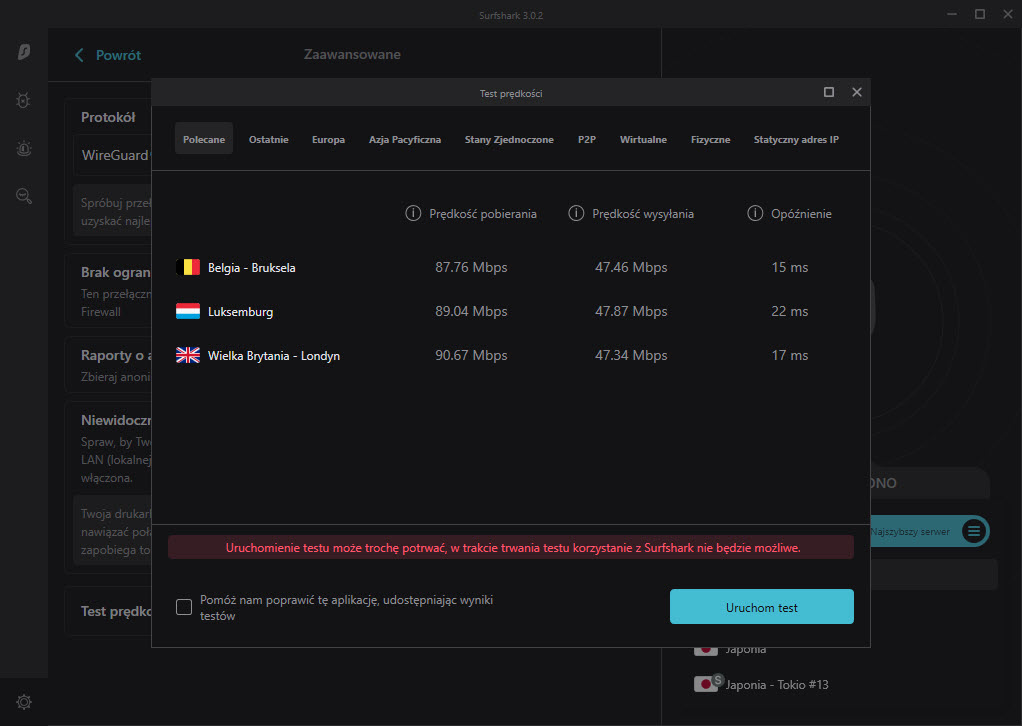Minimize the Surfshark window
1022x726 pixels.
(x=952, y=14)
